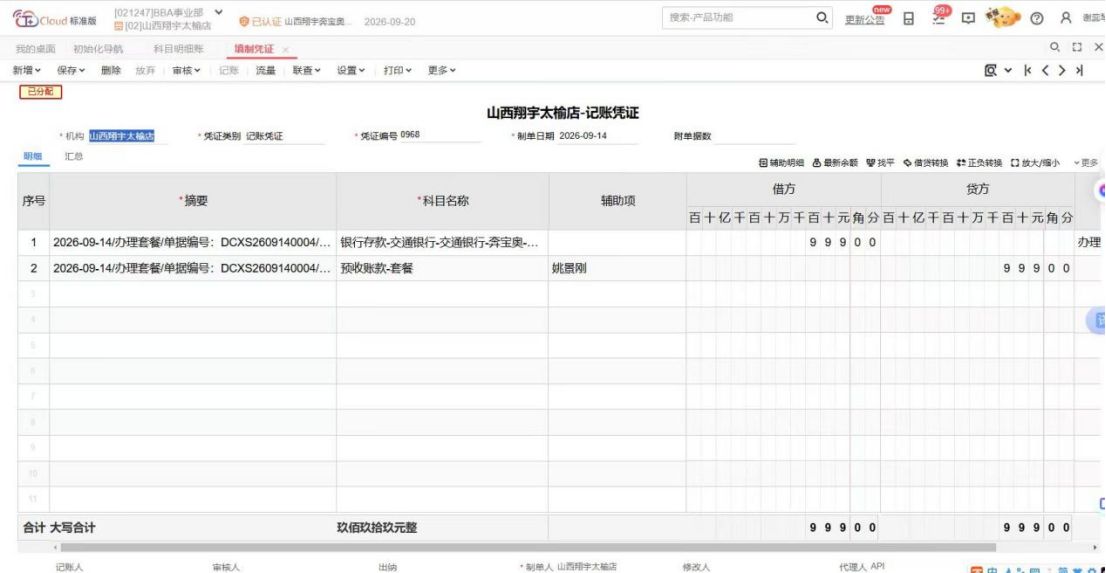Open the help question mark icon
Viewport: 1106px width, 573px height.
pyautogui.click(x=1037, y=19)
